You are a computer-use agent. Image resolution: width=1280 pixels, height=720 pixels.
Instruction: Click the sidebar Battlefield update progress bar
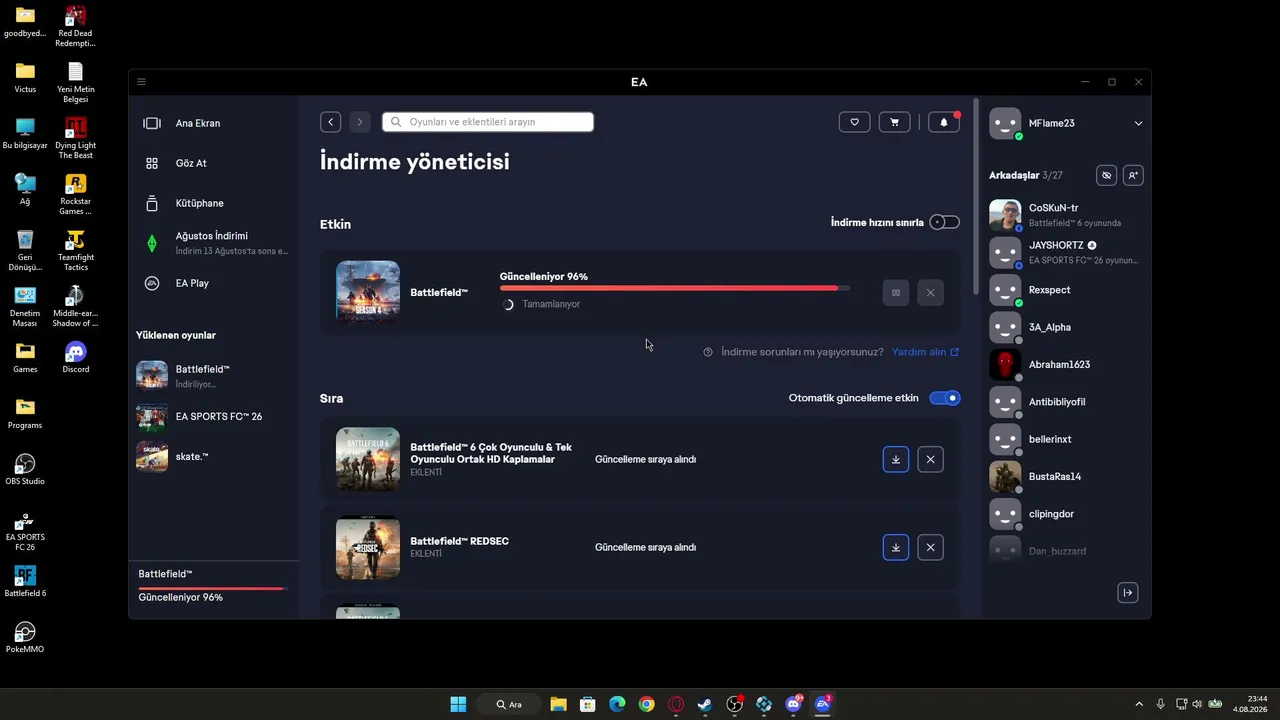coord(211,588)
